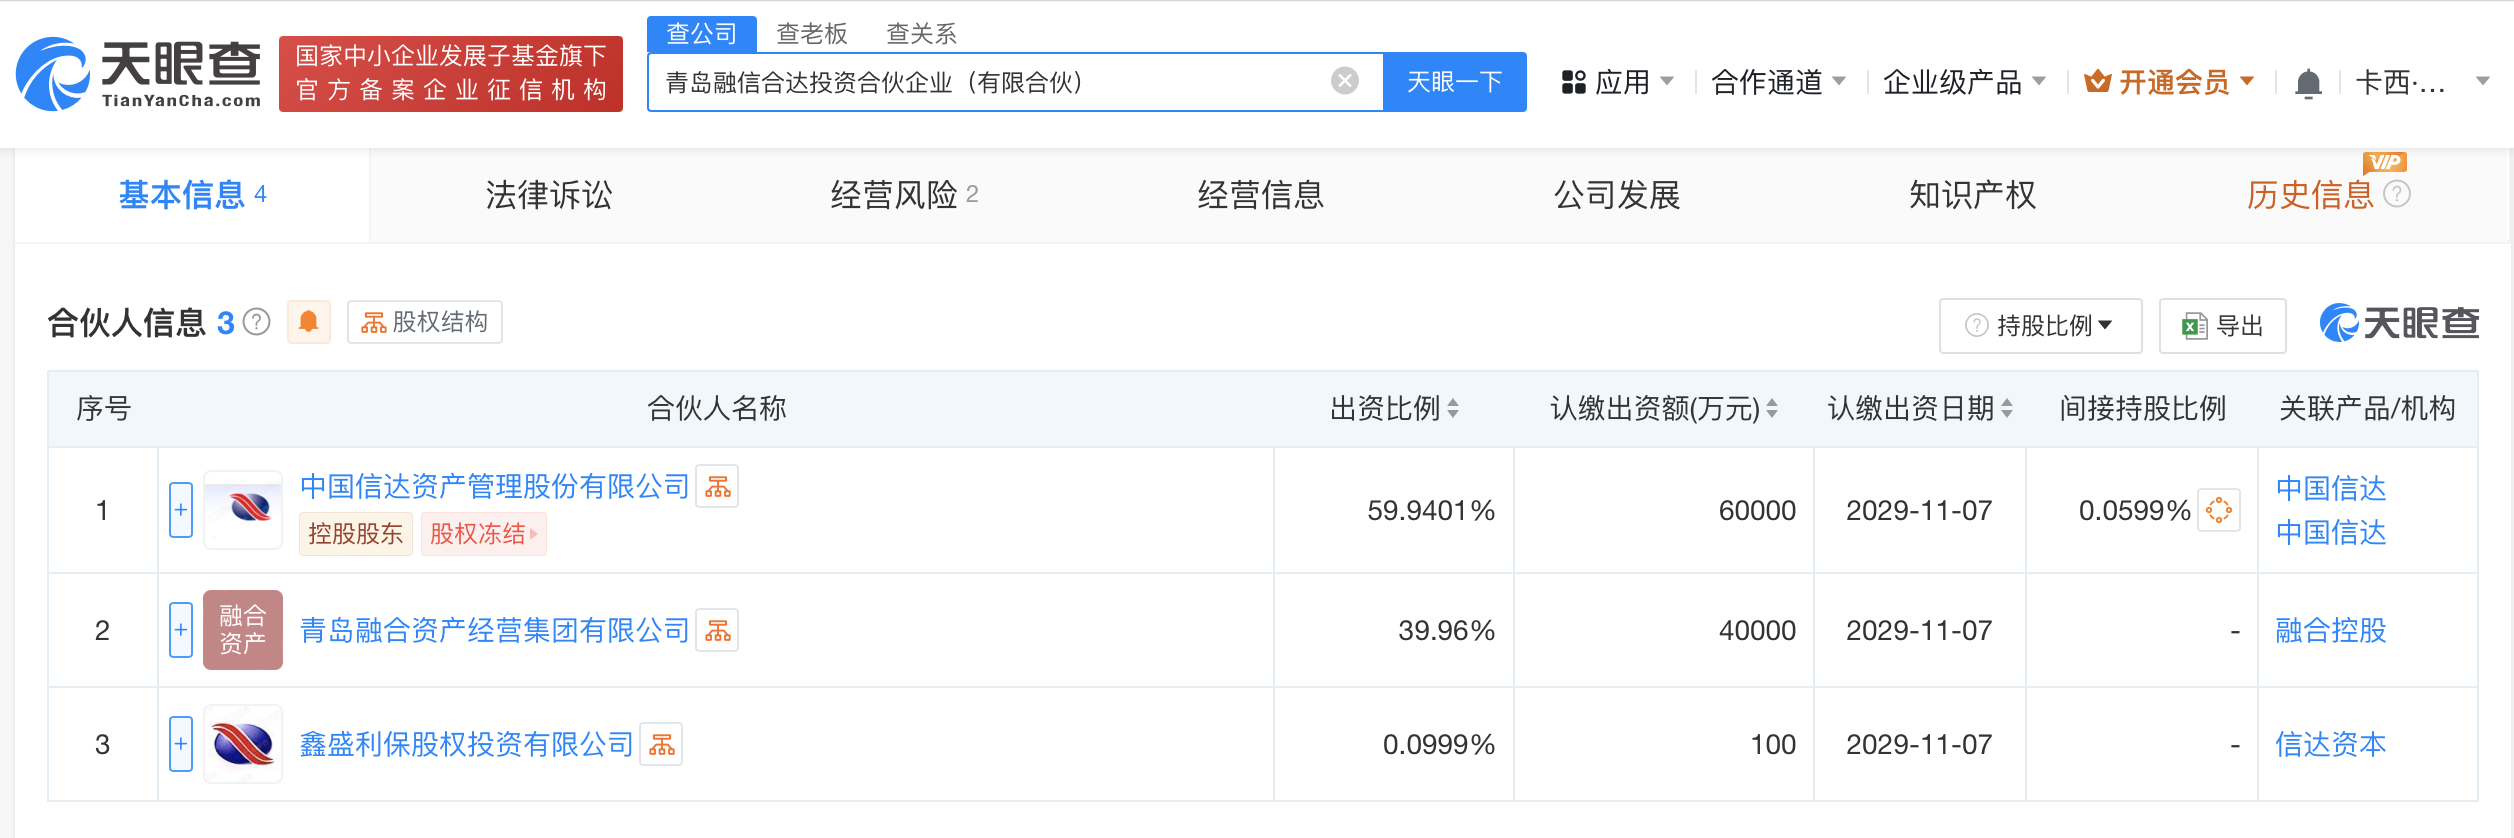
Task: Open the 青岛融合资产经营集团有限公司 link
Action: 495,631
